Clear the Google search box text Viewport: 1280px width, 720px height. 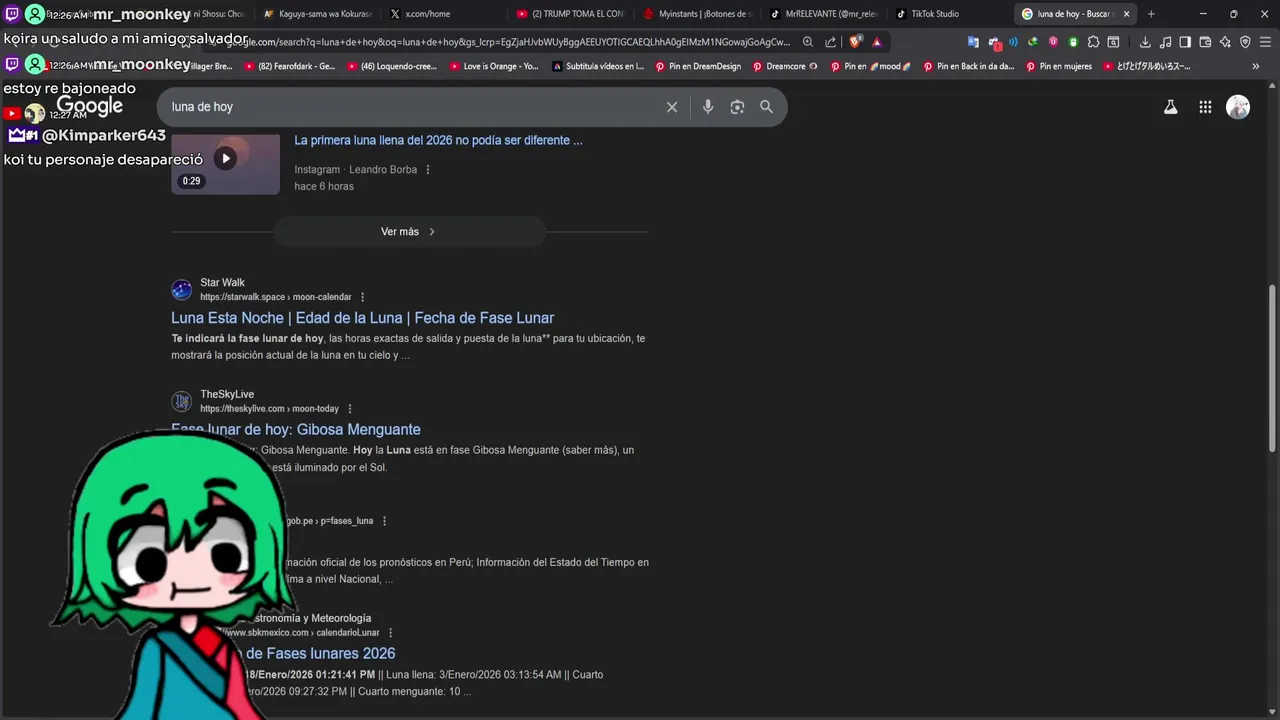(x=672, y=107)
